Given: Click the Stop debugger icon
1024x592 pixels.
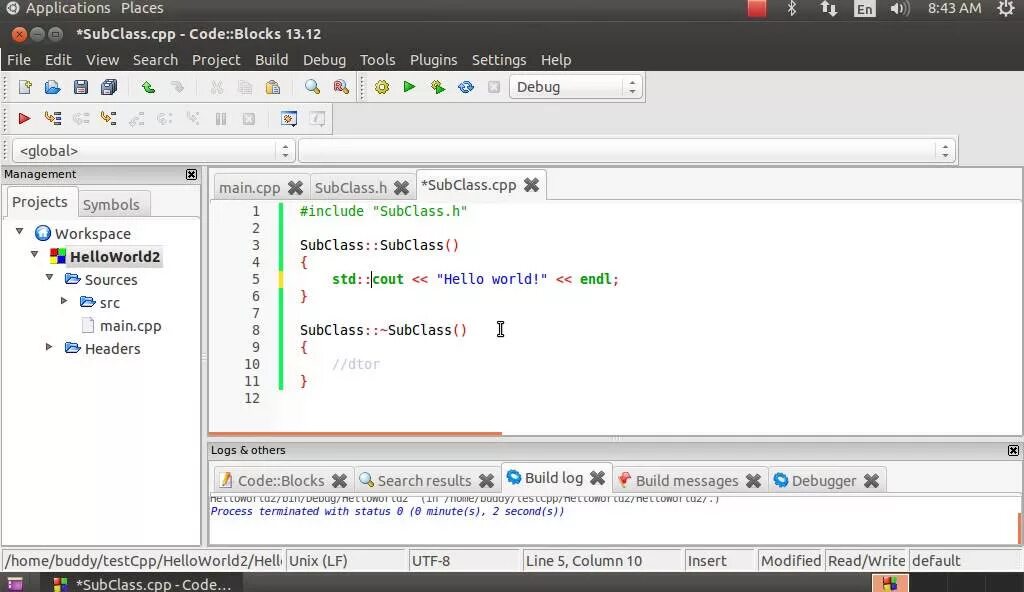Looking at the screenshot, I should pos(249,119).
